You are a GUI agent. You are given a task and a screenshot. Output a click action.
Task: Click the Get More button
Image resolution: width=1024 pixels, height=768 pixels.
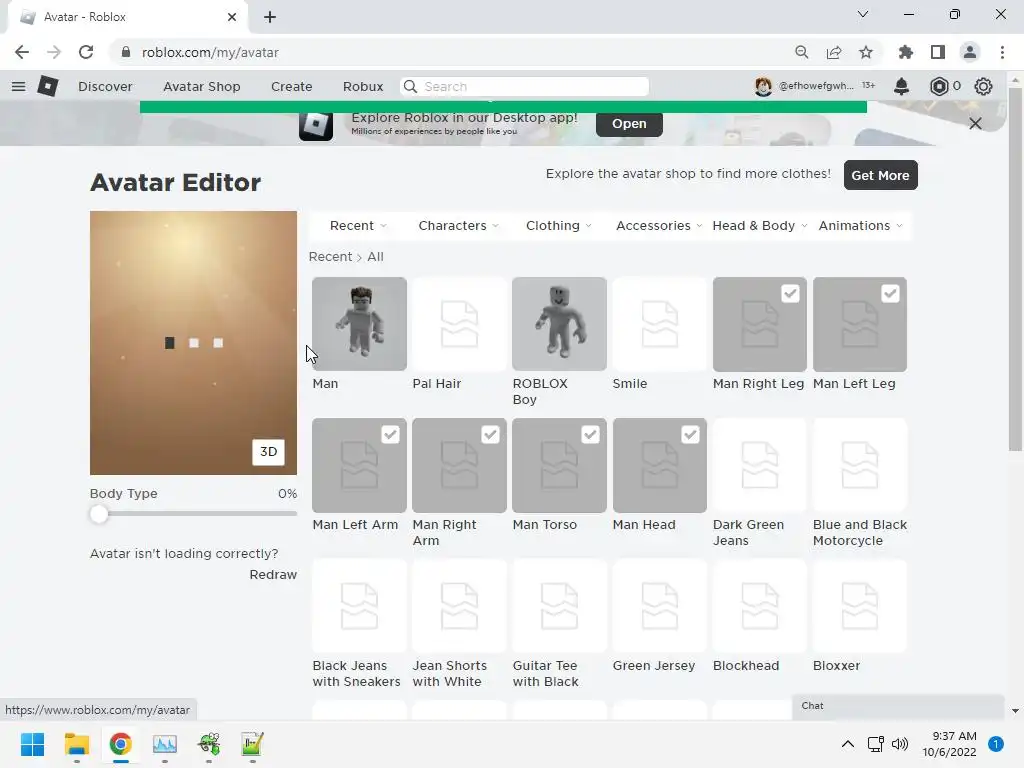click(x=880, y=175)
